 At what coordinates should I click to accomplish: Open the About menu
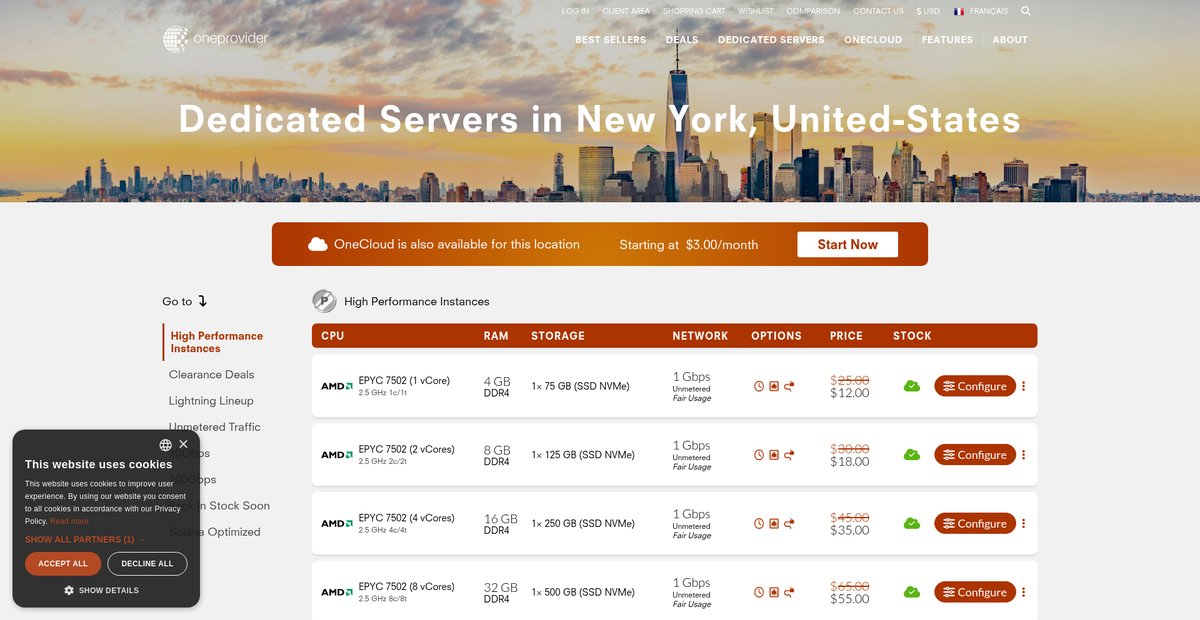tap(1010, 40)
